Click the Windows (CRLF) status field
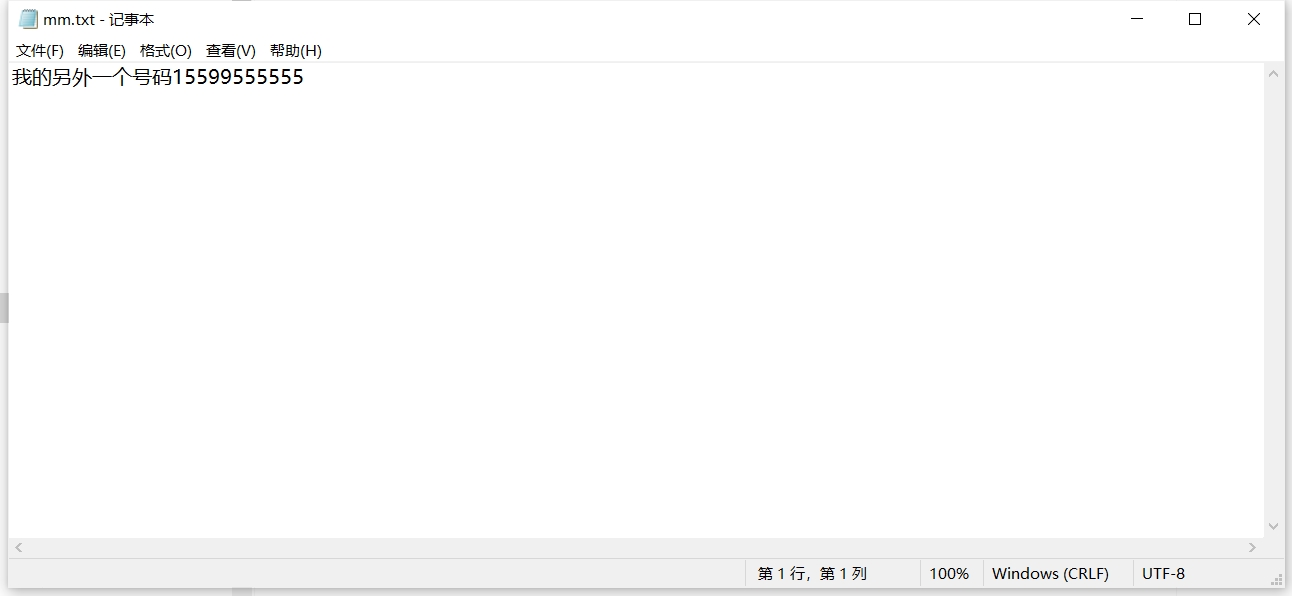Image resolution: width=1292 pixels, height=596 pixels. [1050, 574]
